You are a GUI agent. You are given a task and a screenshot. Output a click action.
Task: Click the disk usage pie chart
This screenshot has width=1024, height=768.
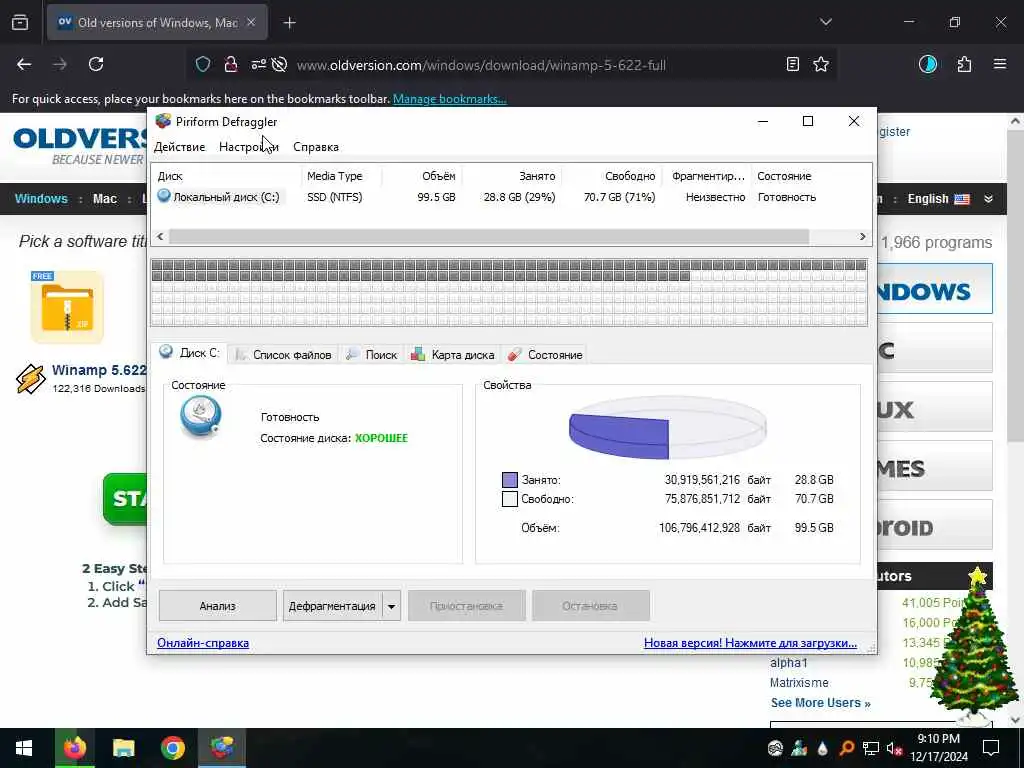(x=667, y=428)
